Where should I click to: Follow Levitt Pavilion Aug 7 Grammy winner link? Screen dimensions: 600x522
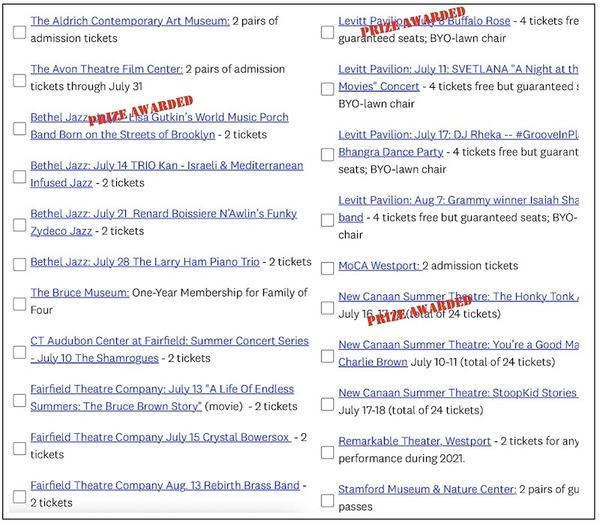click(458, 209)
